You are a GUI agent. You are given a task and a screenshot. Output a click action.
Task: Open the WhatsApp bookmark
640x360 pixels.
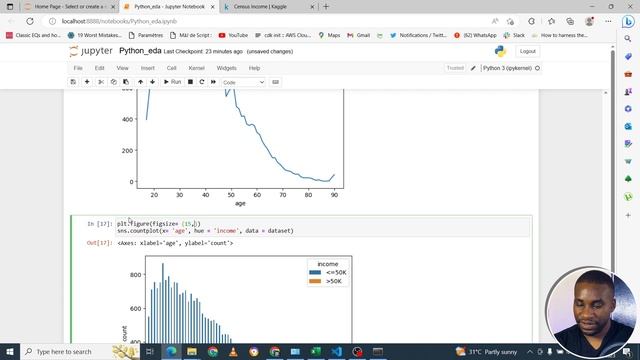(476, 36)
